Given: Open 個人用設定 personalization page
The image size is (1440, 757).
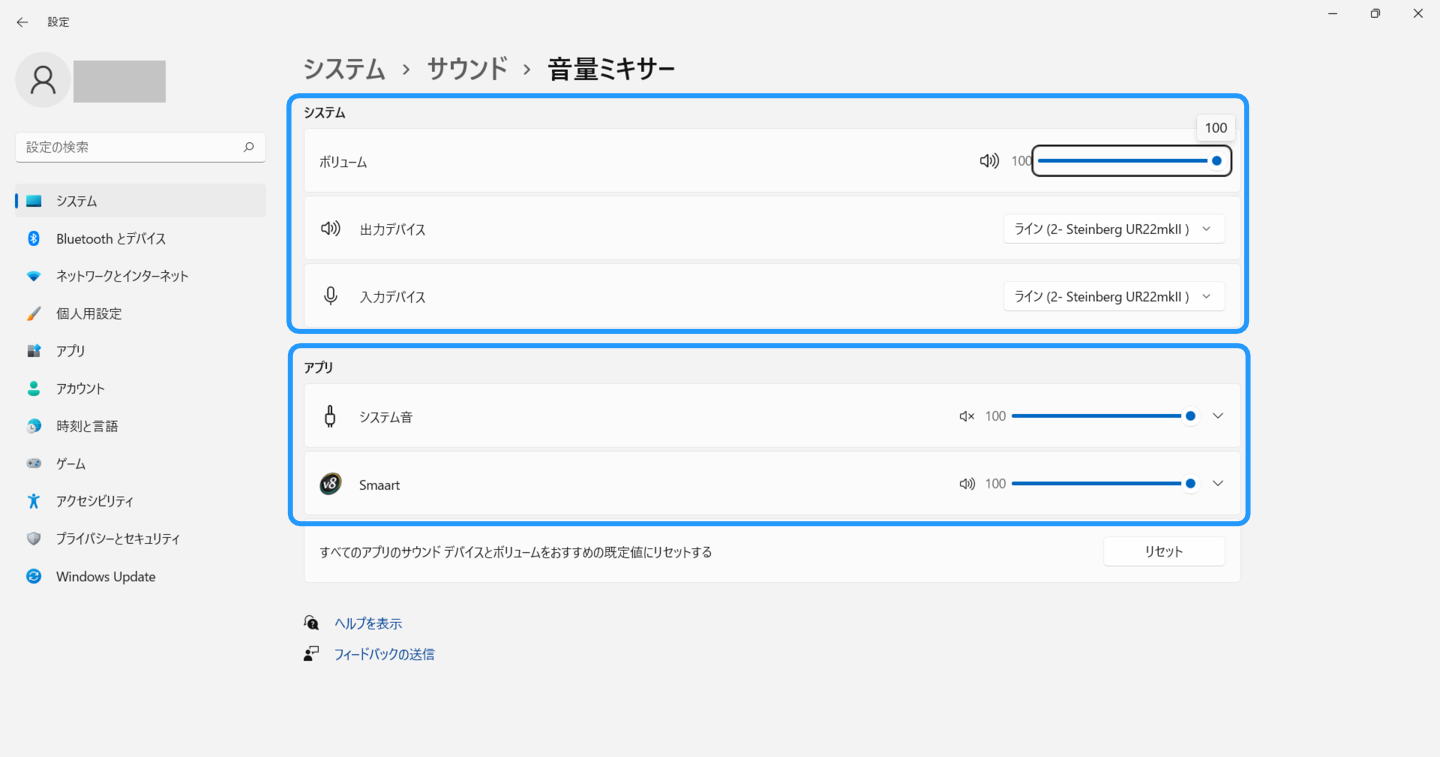Looking at the screenshot, I should click(x=89, y=314).
